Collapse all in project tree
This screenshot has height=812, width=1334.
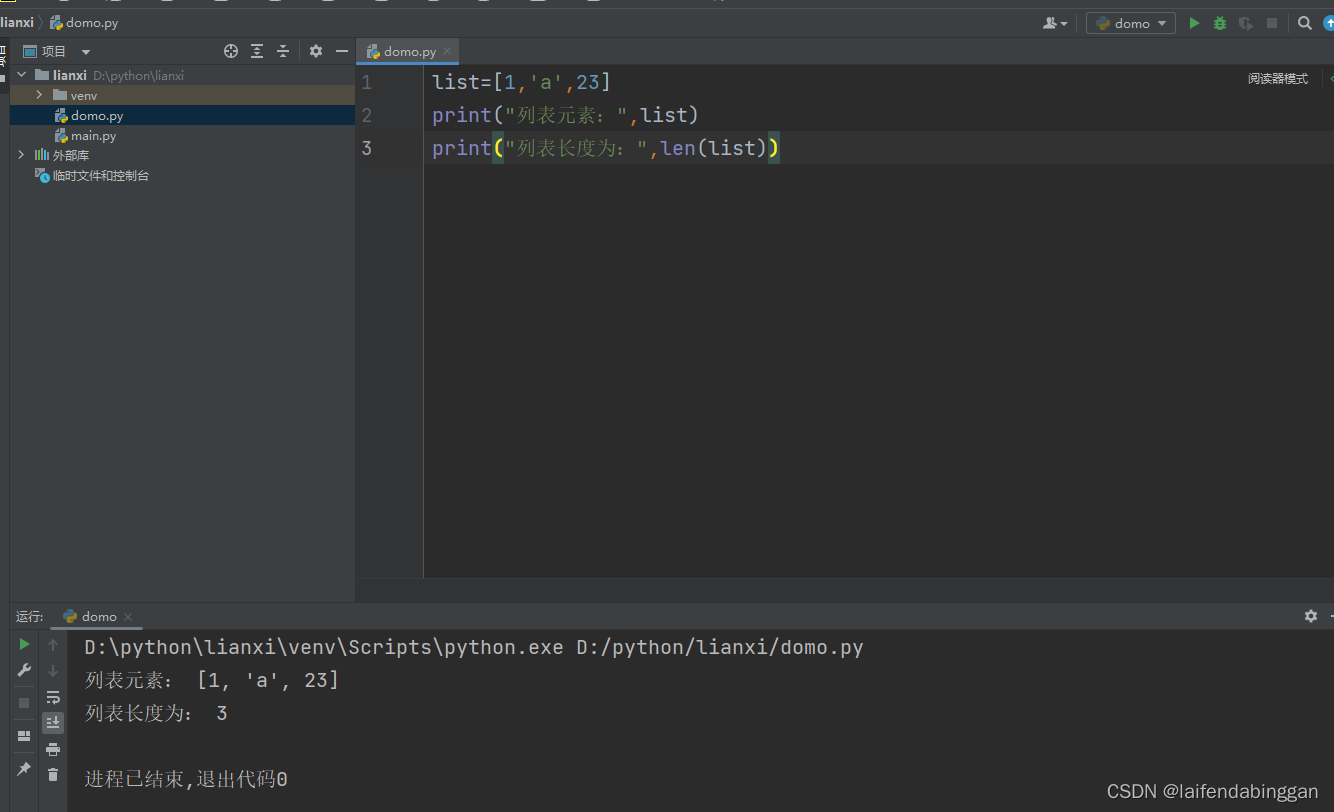pyautogui.click(x=283, y=51)
